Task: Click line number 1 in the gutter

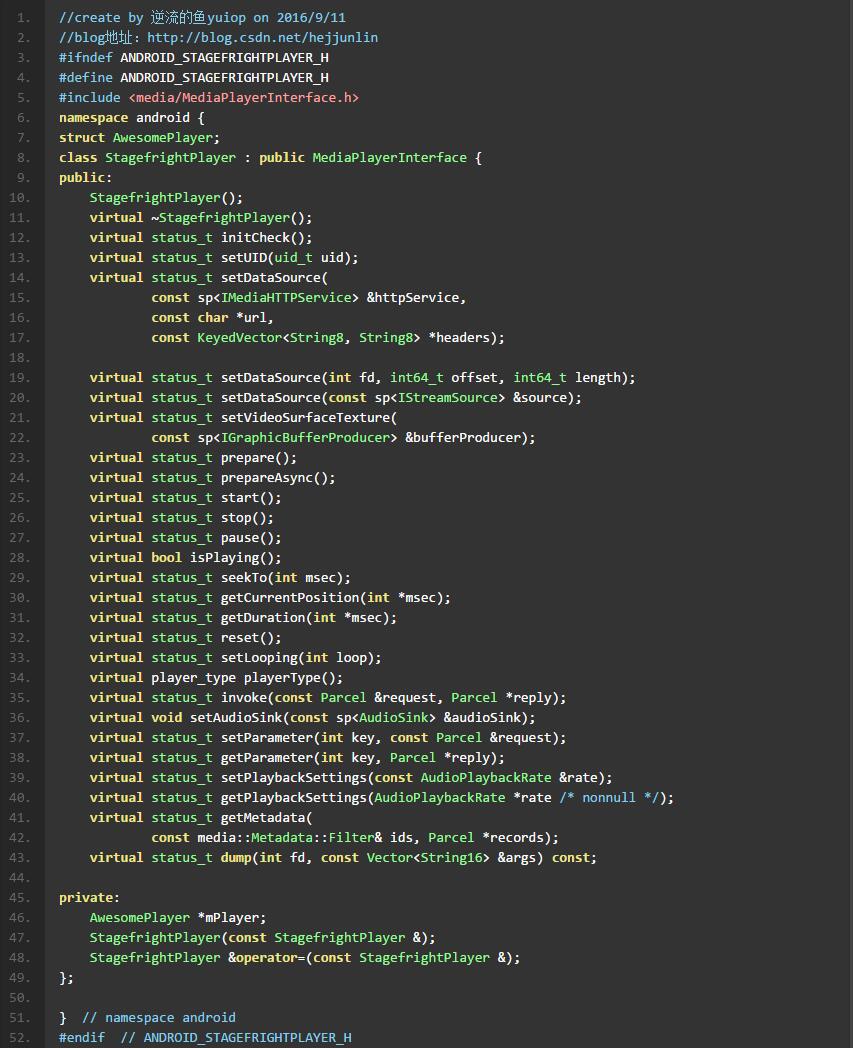Action: point(23,17)
